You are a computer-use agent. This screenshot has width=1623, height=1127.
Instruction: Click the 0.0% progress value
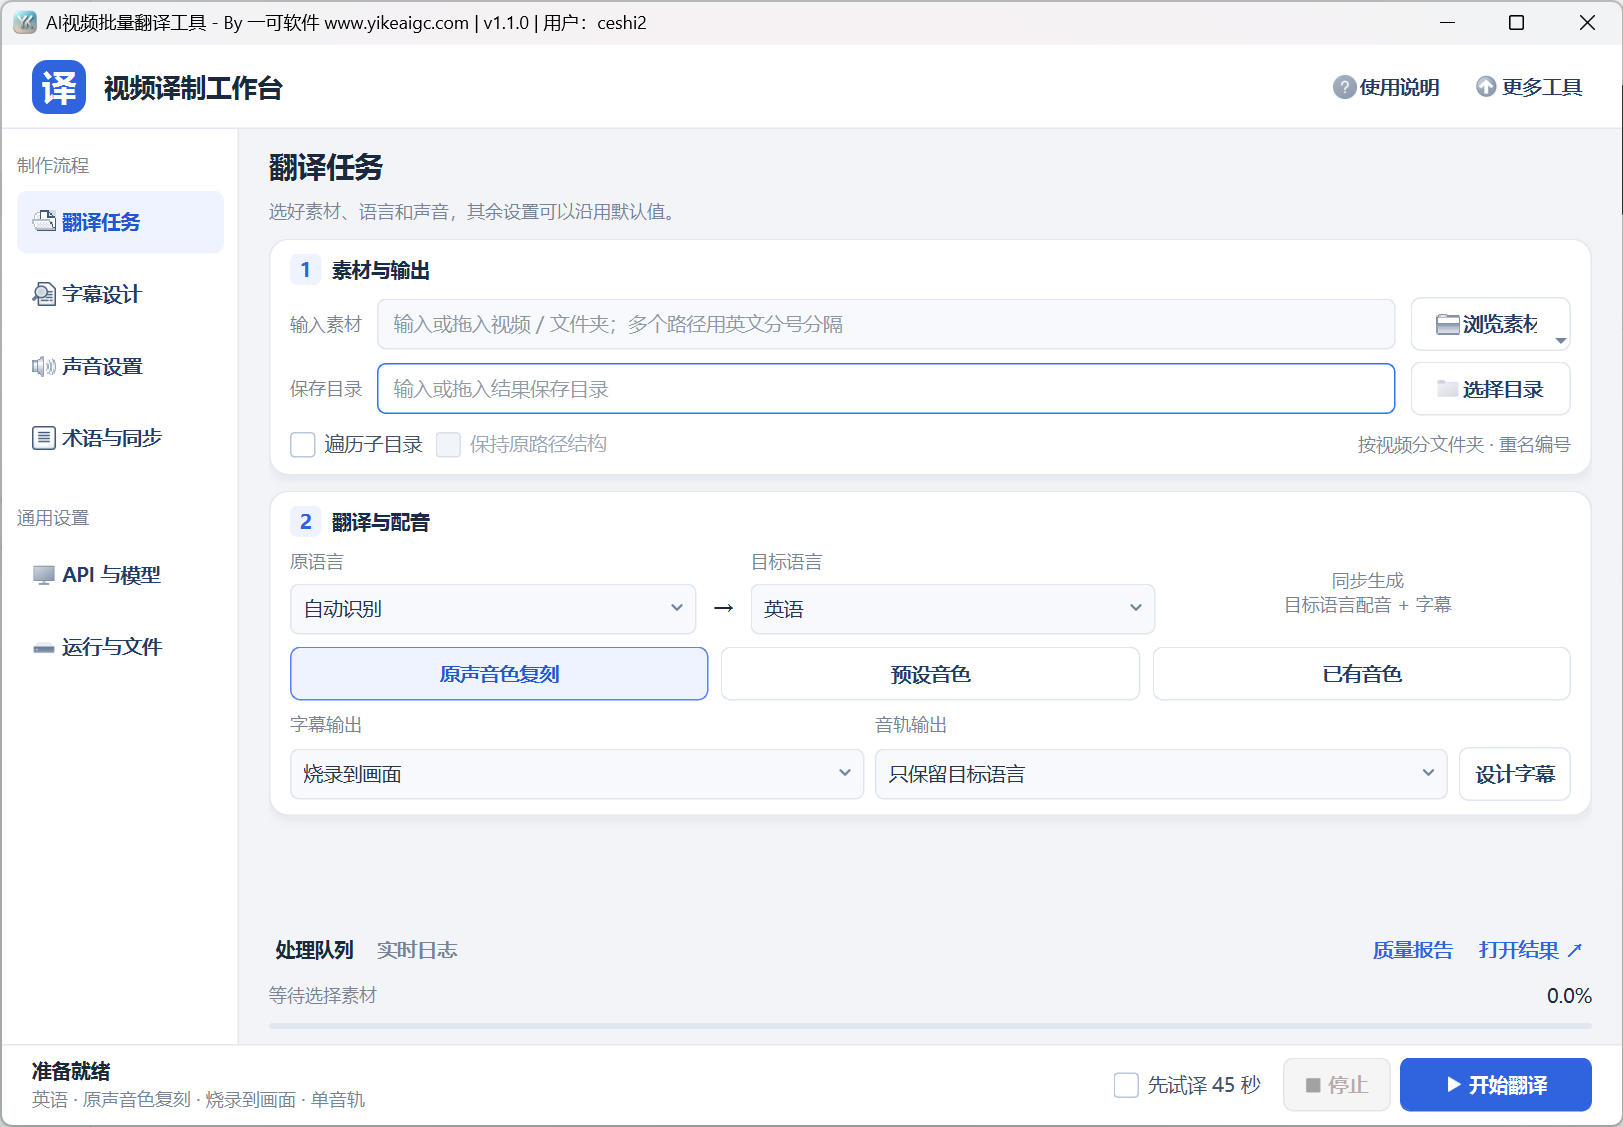click(x=1569, y=995)
